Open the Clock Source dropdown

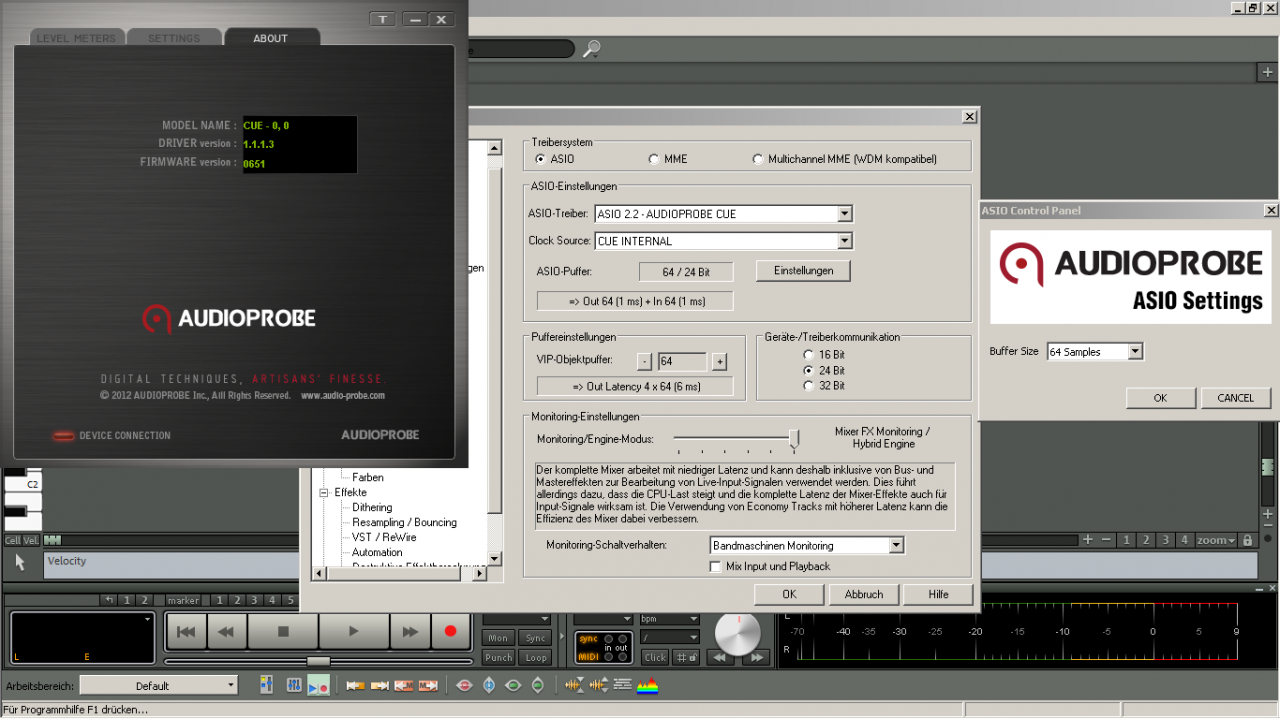click(x=844, y=241)
